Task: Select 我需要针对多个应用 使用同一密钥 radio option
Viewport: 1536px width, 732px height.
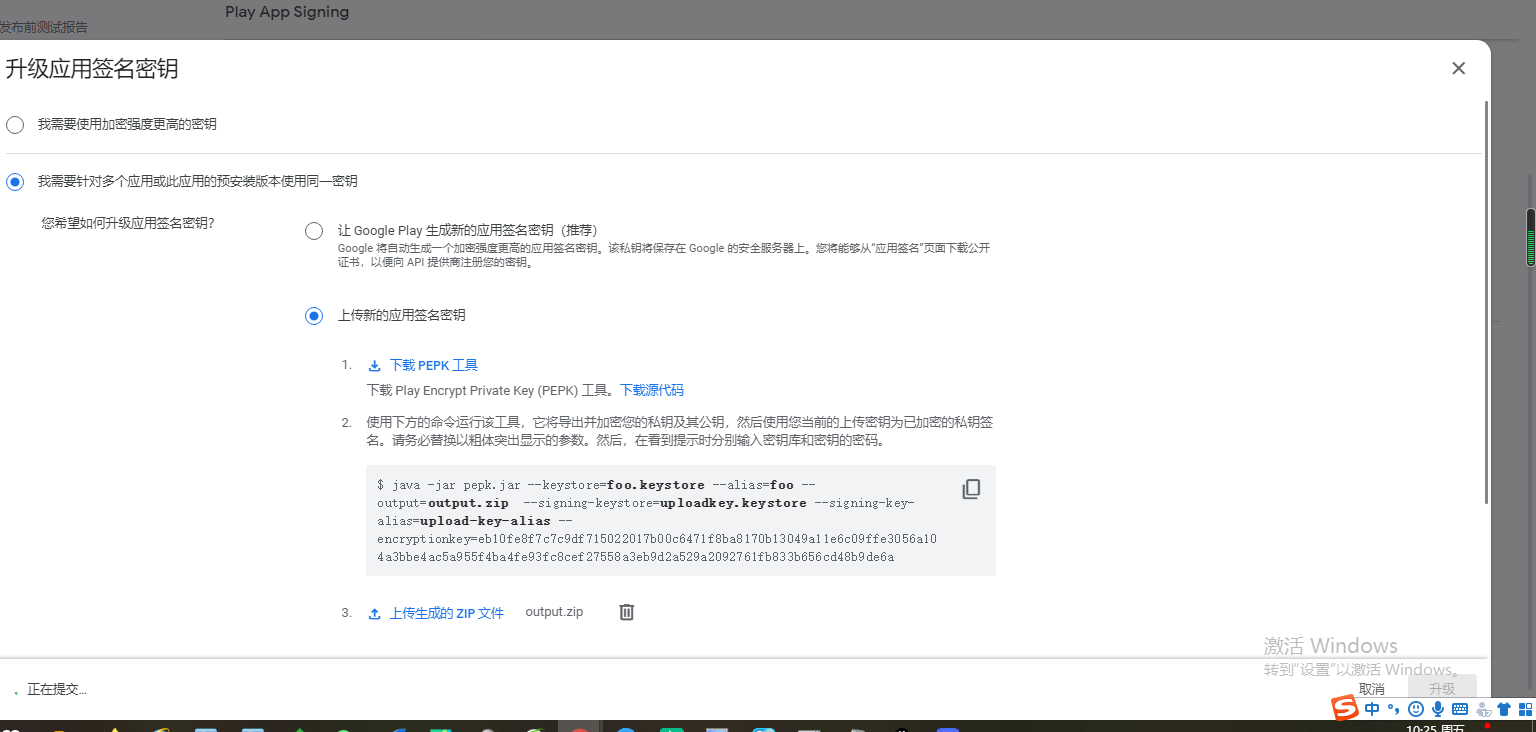Action: [x=15, y=182]
